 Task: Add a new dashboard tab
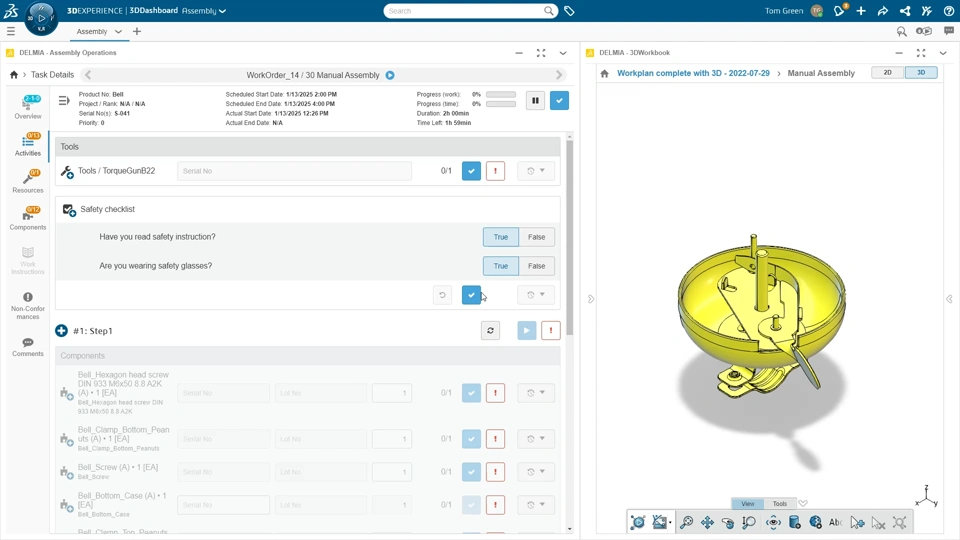tap(137, 31)
